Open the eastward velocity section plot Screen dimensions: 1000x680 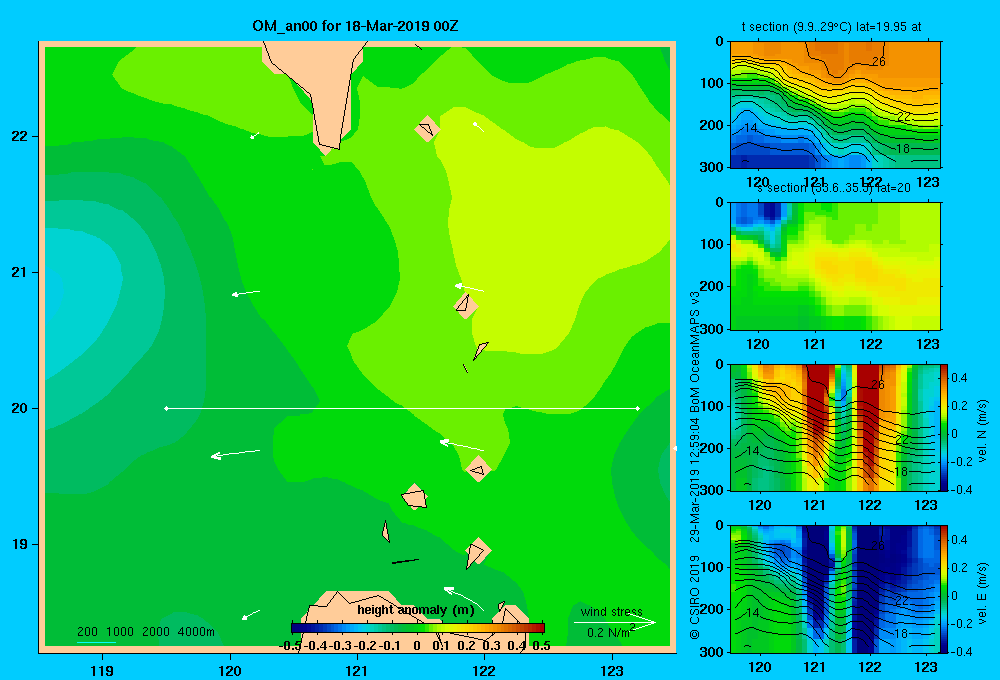click(x=835, y=589)
